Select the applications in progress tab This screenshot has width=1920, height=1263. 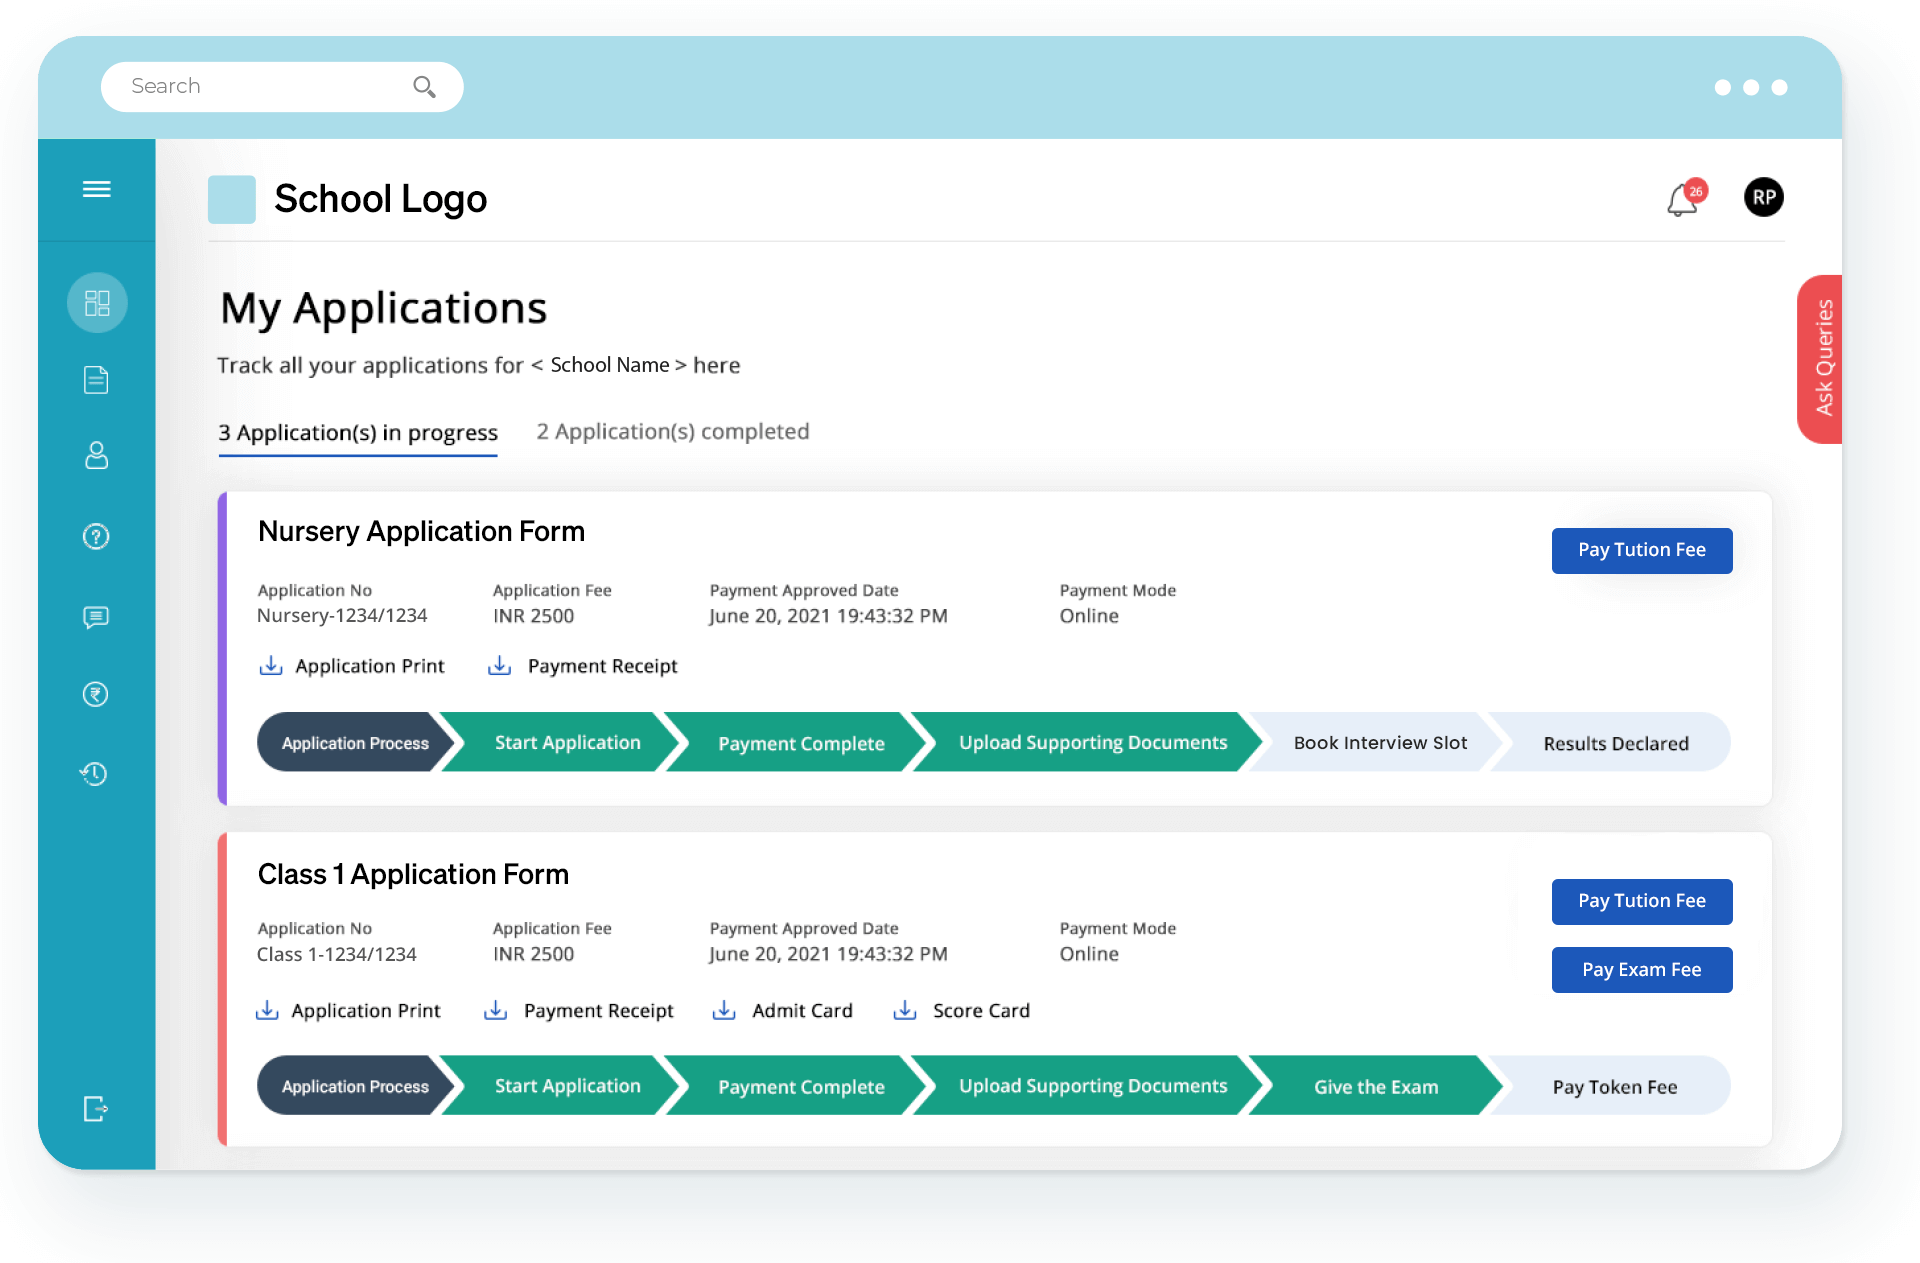(358, 433)
